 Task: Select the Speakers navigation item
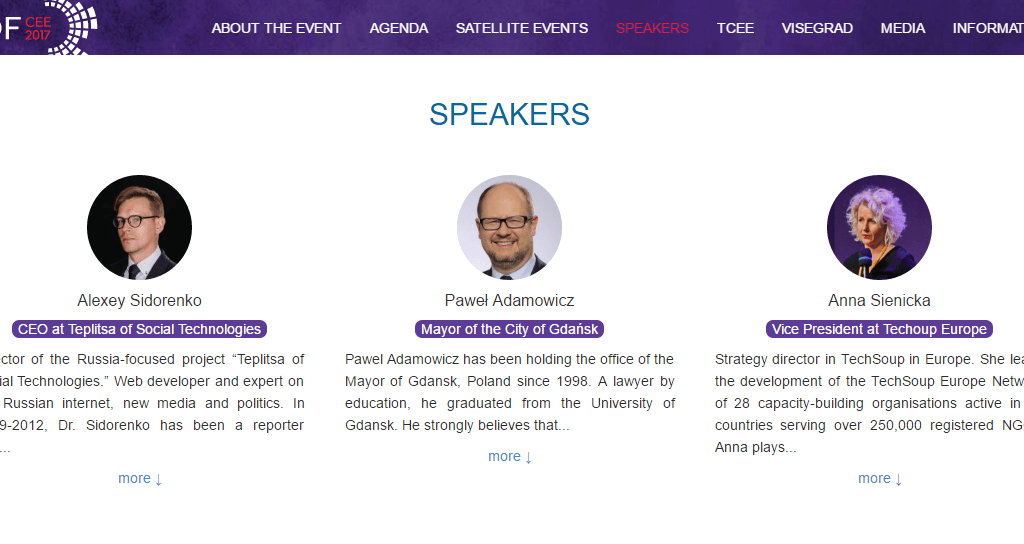click(652, 28)
